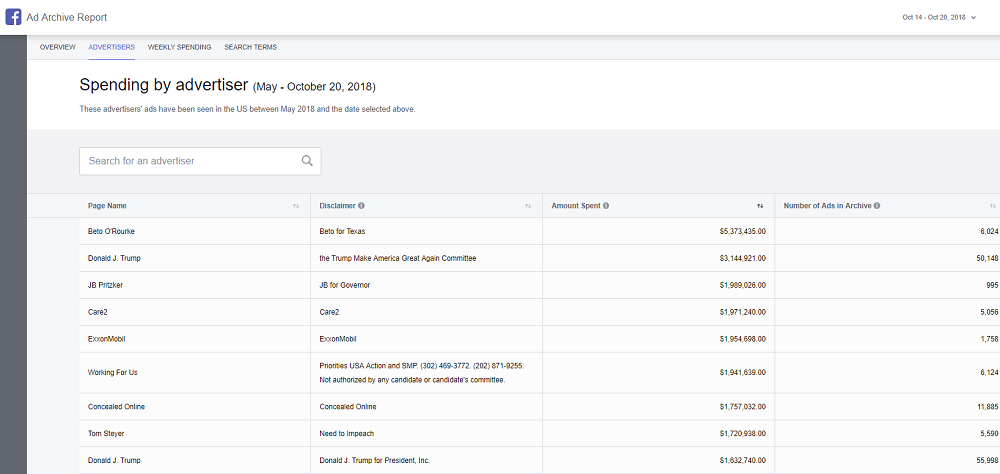Click Concealed Online page name
Image resolution: width=1000 pixels, height=474 pixels.
[x=116, y=406]
